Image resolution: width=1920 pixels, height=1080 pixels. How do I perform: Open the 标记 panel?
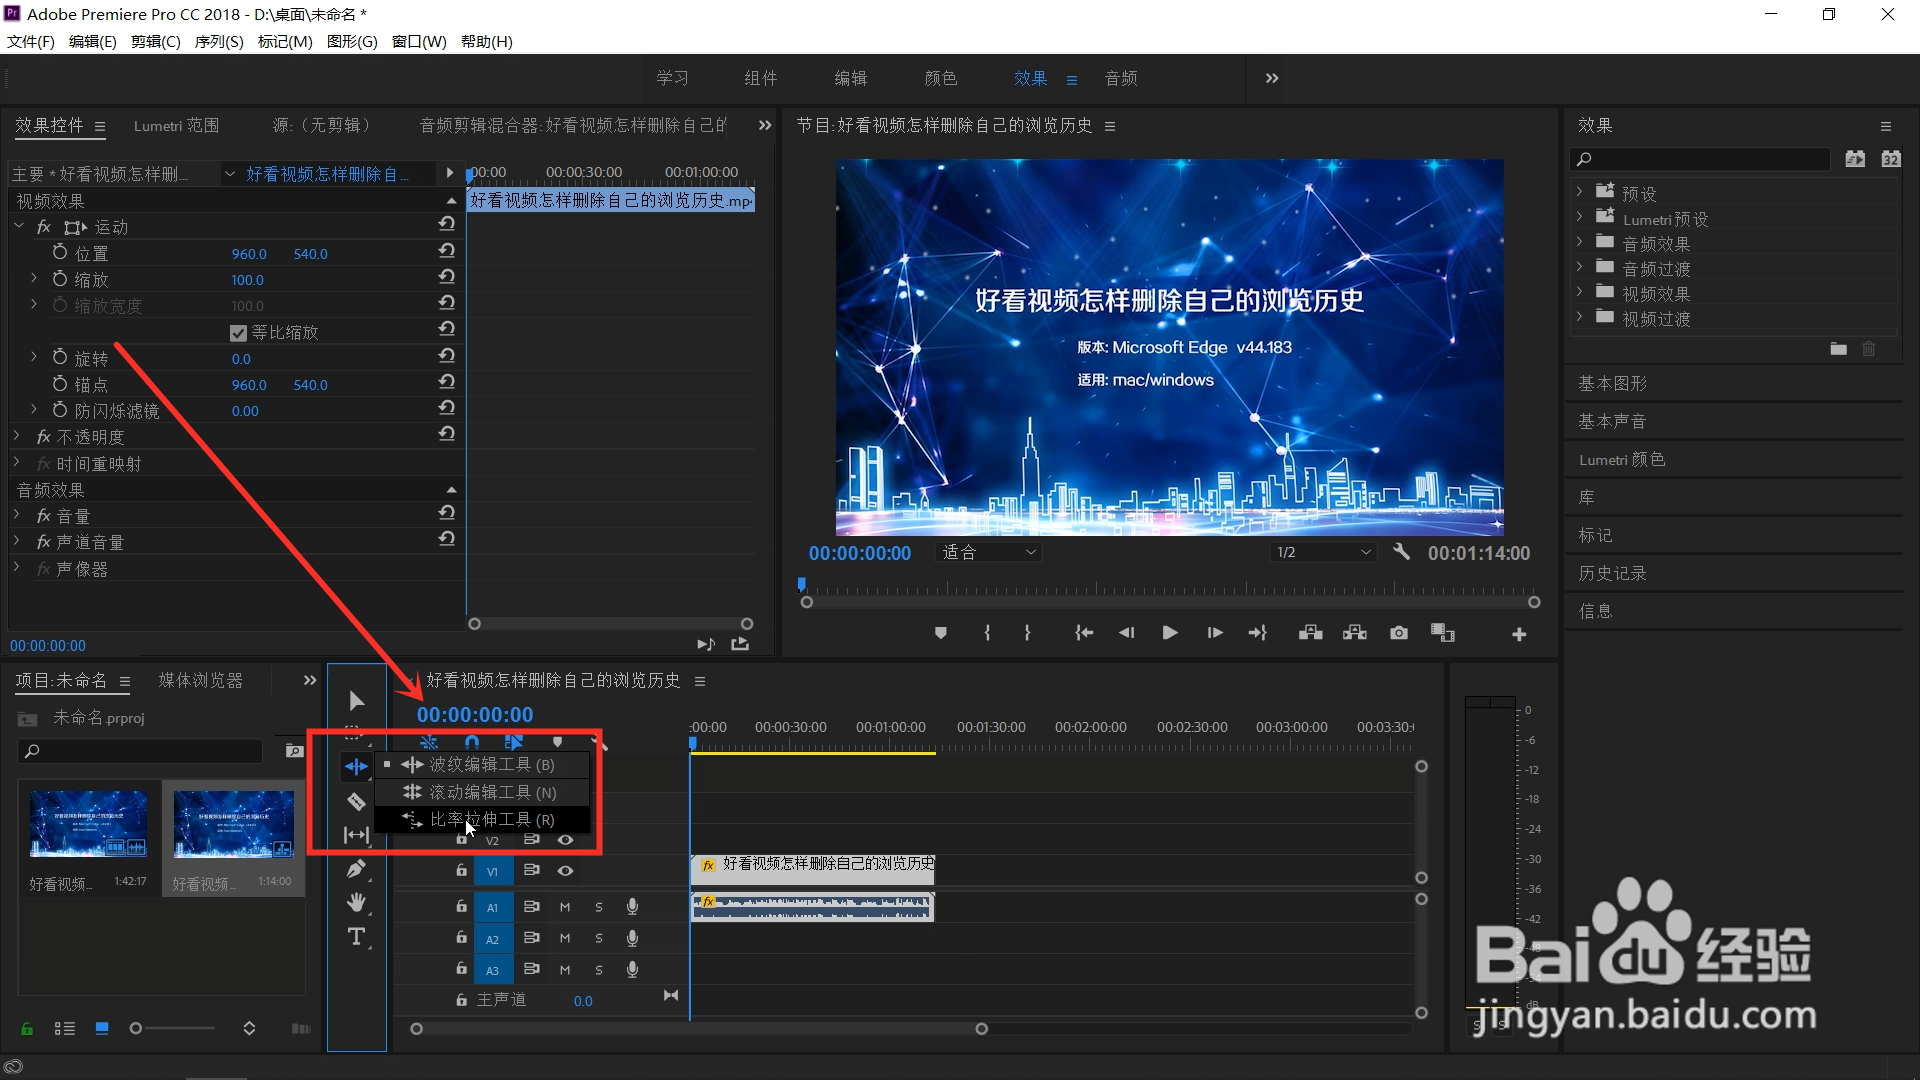tap(1595, 535)
